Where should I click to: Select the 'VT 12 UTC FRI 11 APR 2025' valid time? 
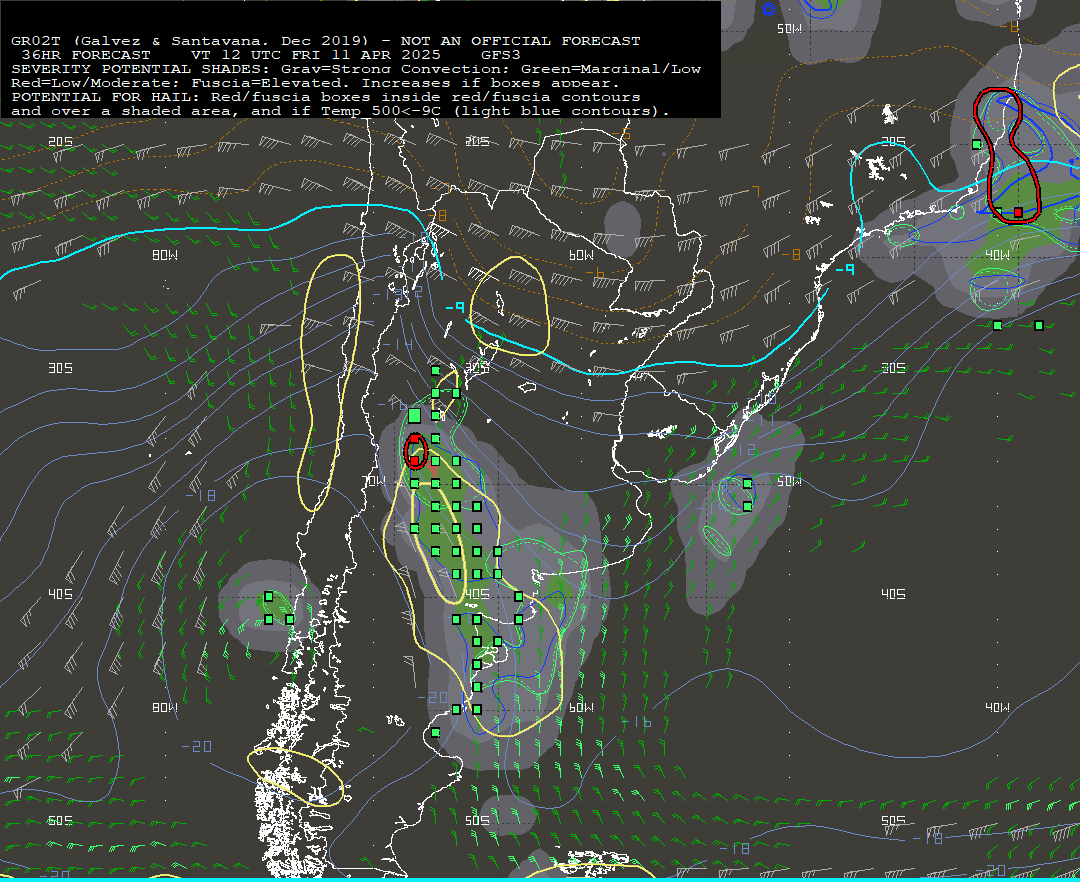(315, 54)
